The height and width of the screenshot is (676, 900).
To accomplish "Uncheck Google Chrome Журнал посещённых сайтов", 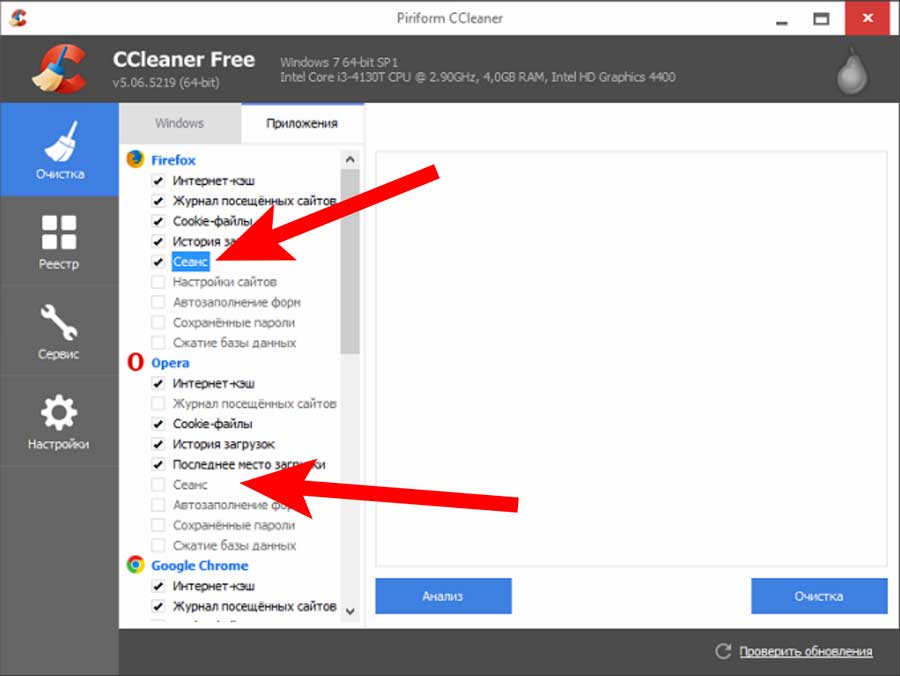I will coord(158,606).
